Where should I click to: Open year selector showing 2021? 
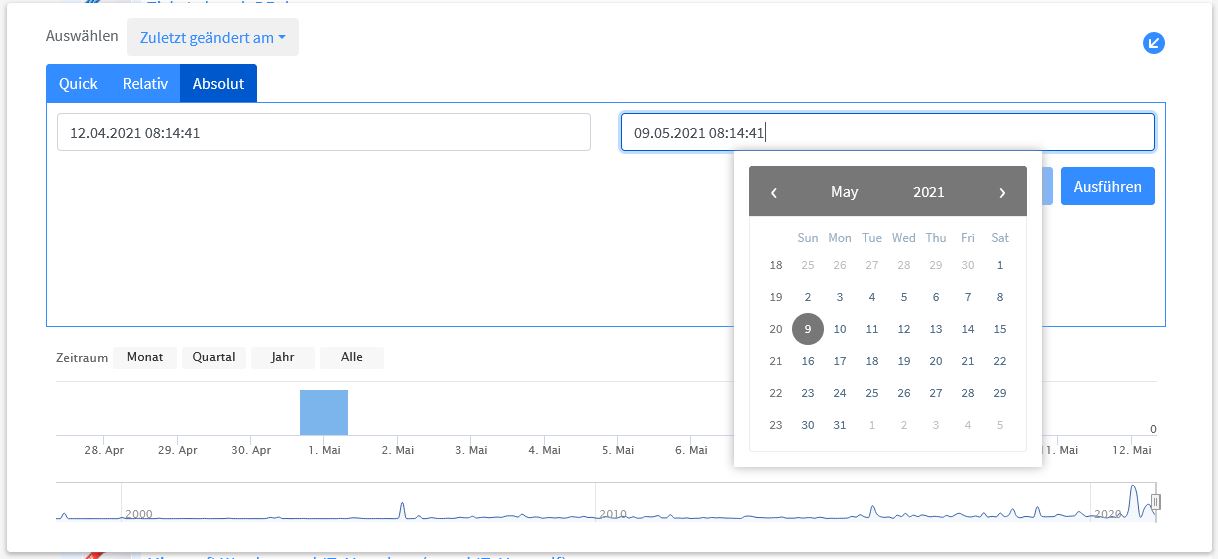929,192
